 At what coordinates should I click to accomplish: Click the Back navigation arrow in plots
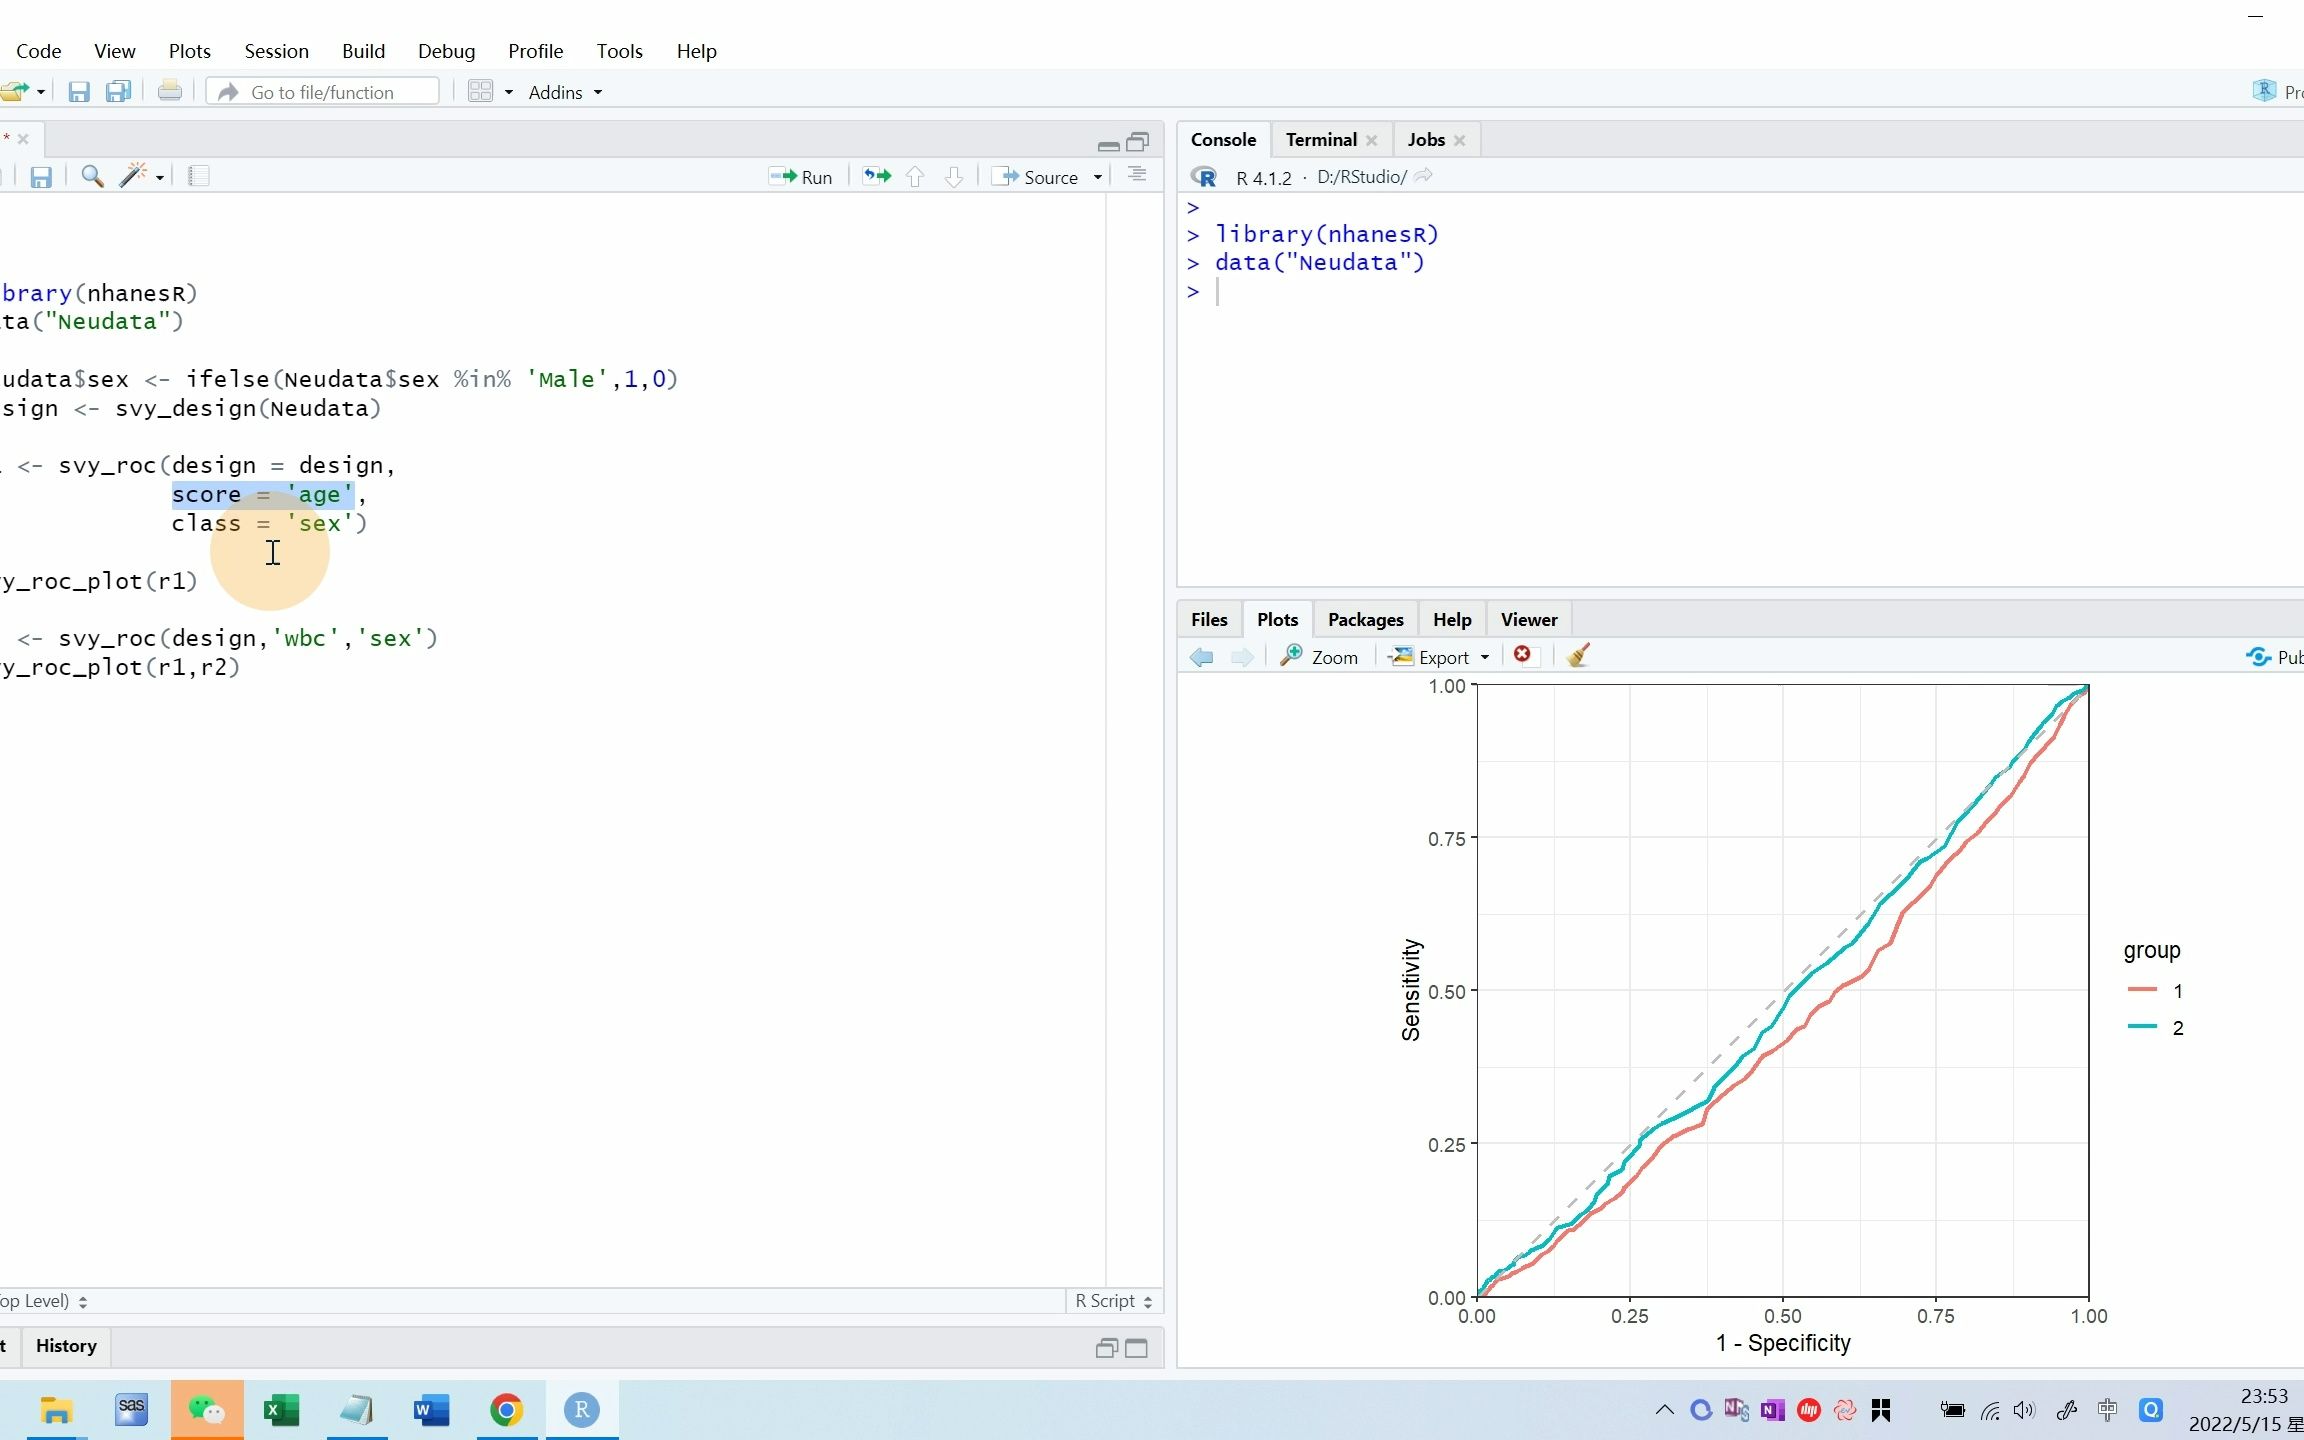[x=1199, y=655]
